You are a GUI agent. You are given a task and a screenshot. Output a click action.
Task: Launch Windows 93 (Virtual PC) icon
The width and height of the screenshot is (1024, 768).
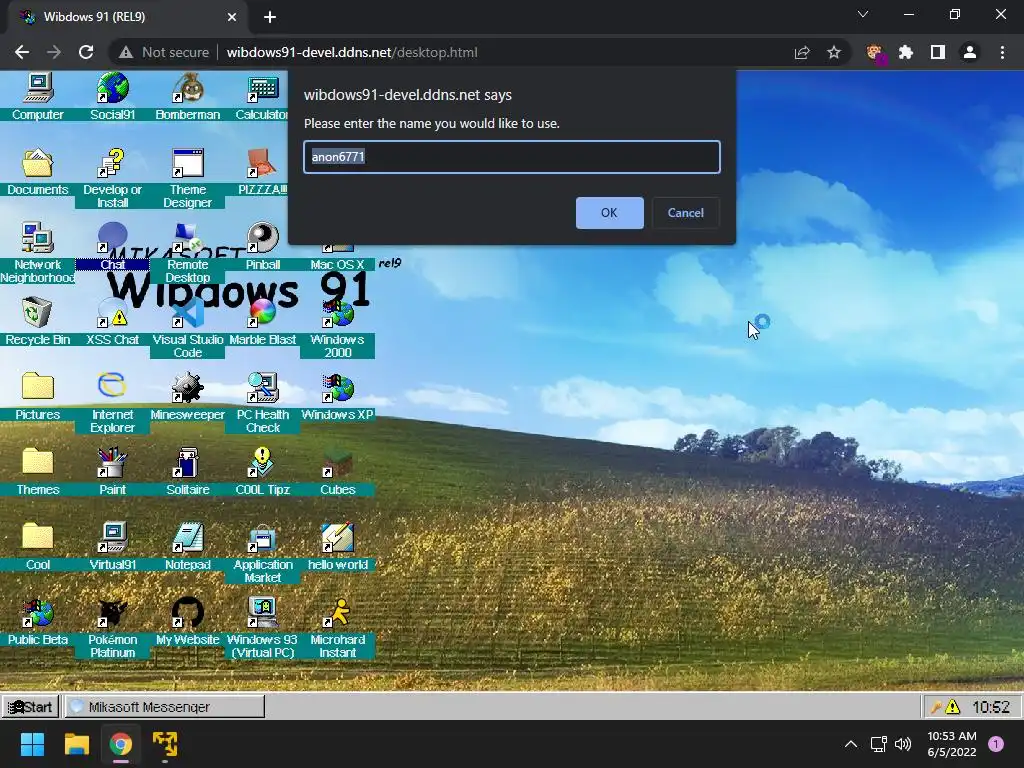coord(263,613)
